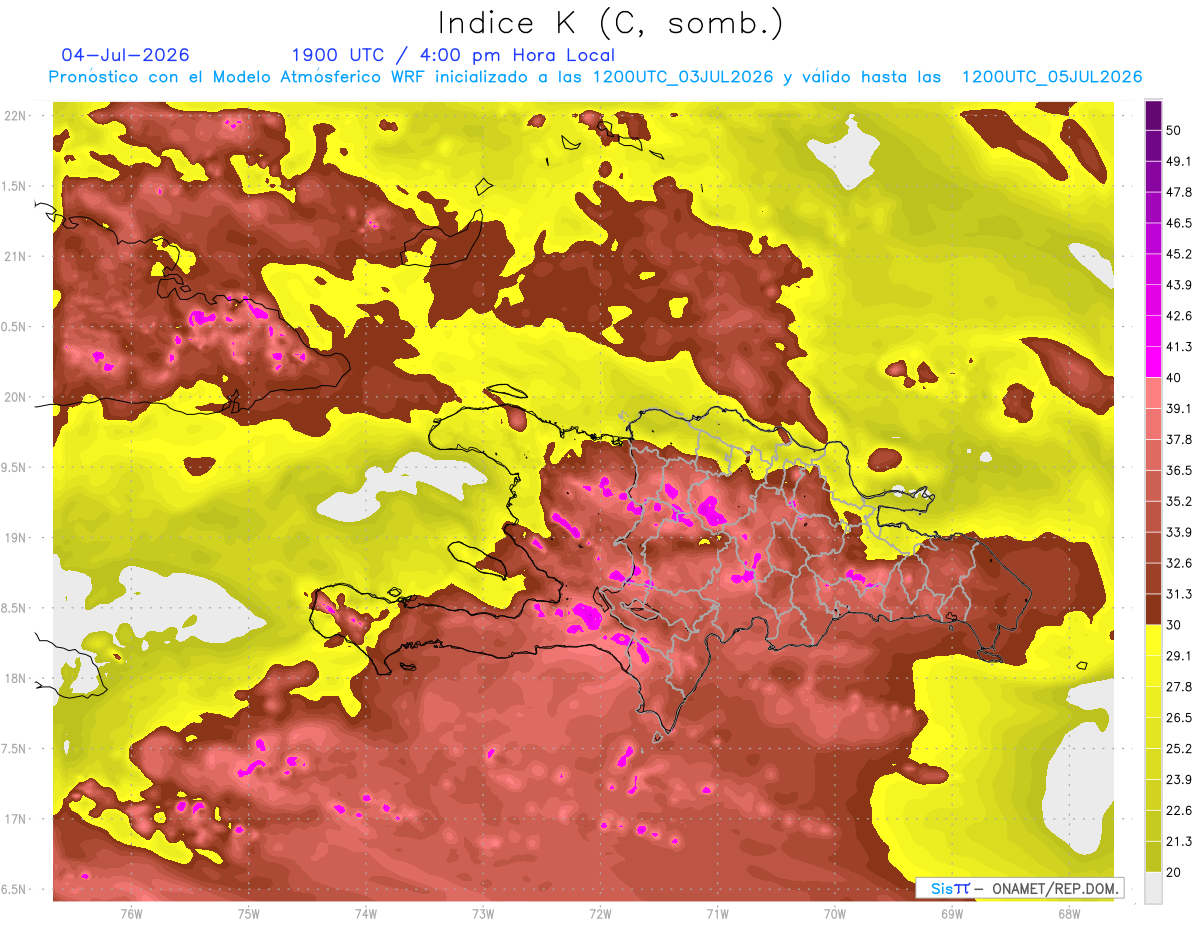Click the "17N" latitude label
Image resolution: width=1200 pixels, height=927 pixels.
(x=16, y=819)
